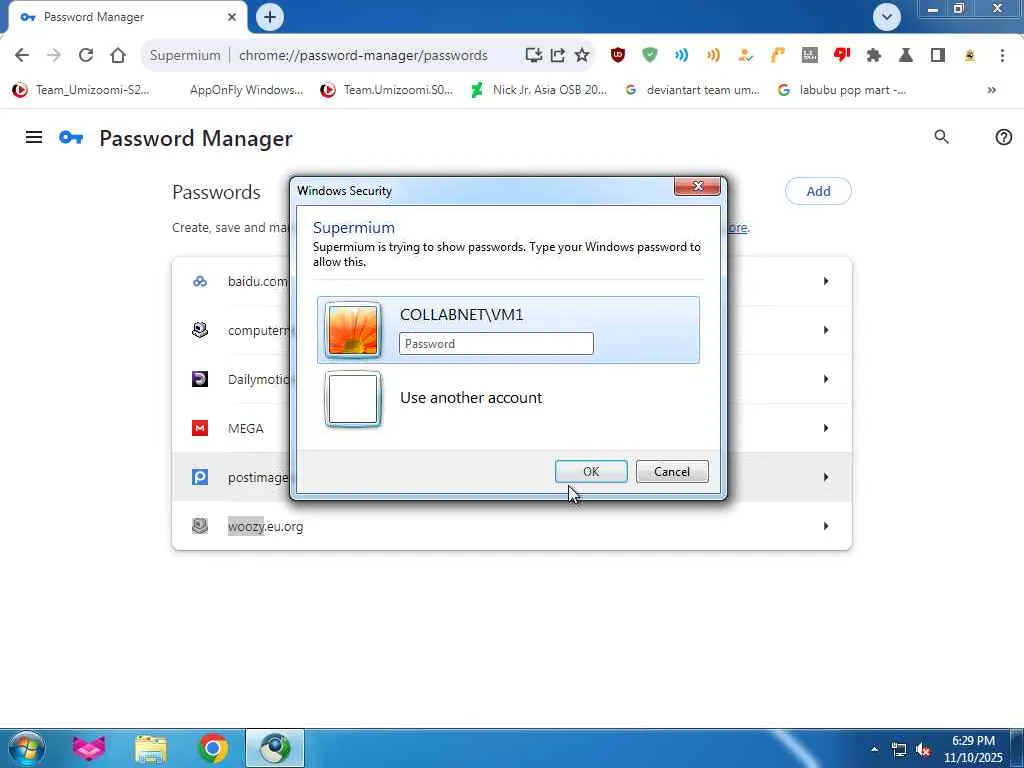Open the labubu pop mart bookmark
This screenshot has height=768, width=1024.
click(842, 90)
